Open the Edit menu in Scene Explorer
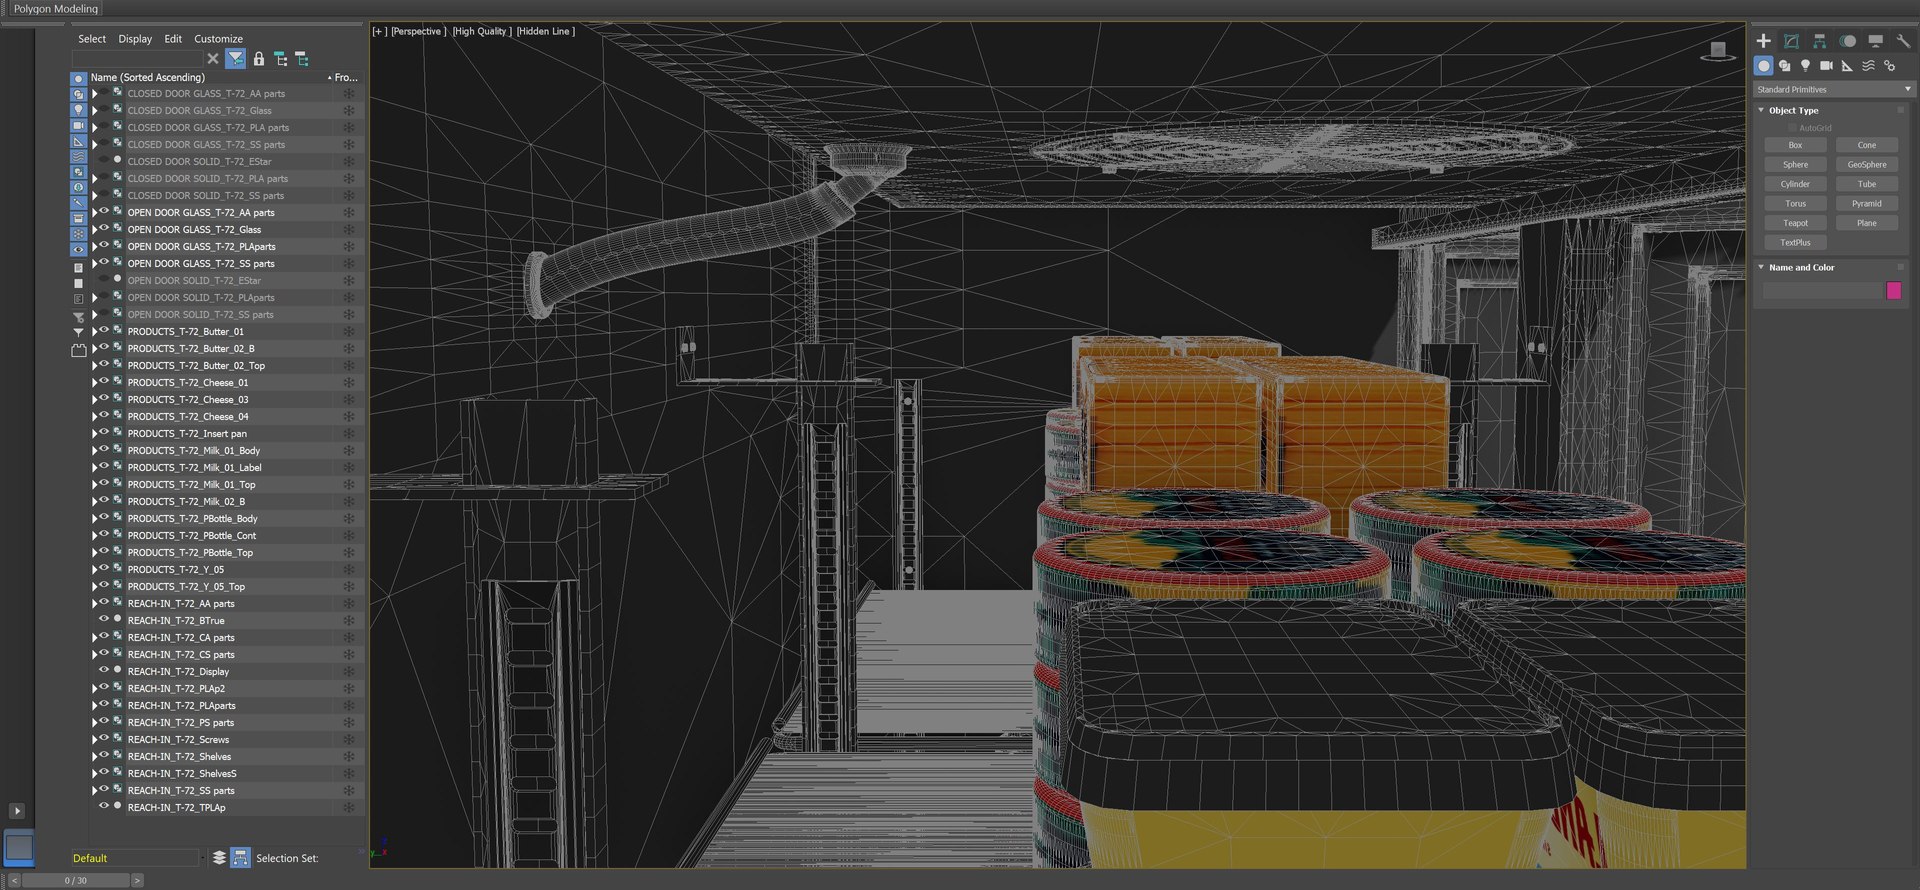1920x890 pixels. tap(173, 39)
